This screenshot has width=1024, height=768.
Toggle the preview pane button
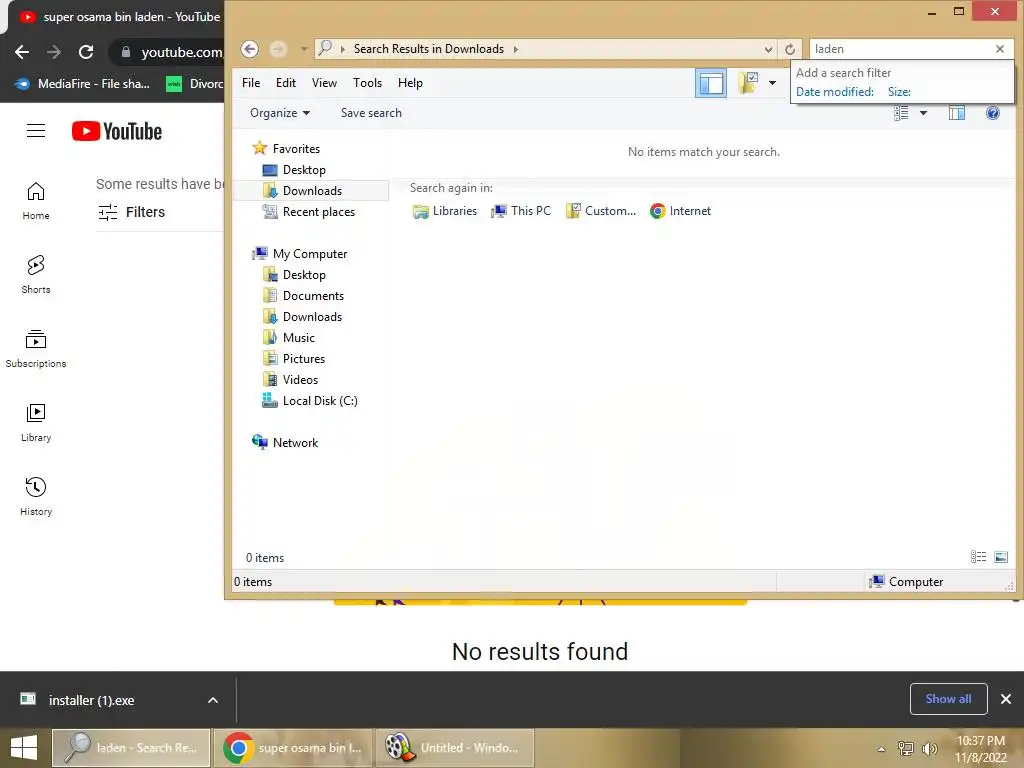pyautogui.click(x=957, y=113)
